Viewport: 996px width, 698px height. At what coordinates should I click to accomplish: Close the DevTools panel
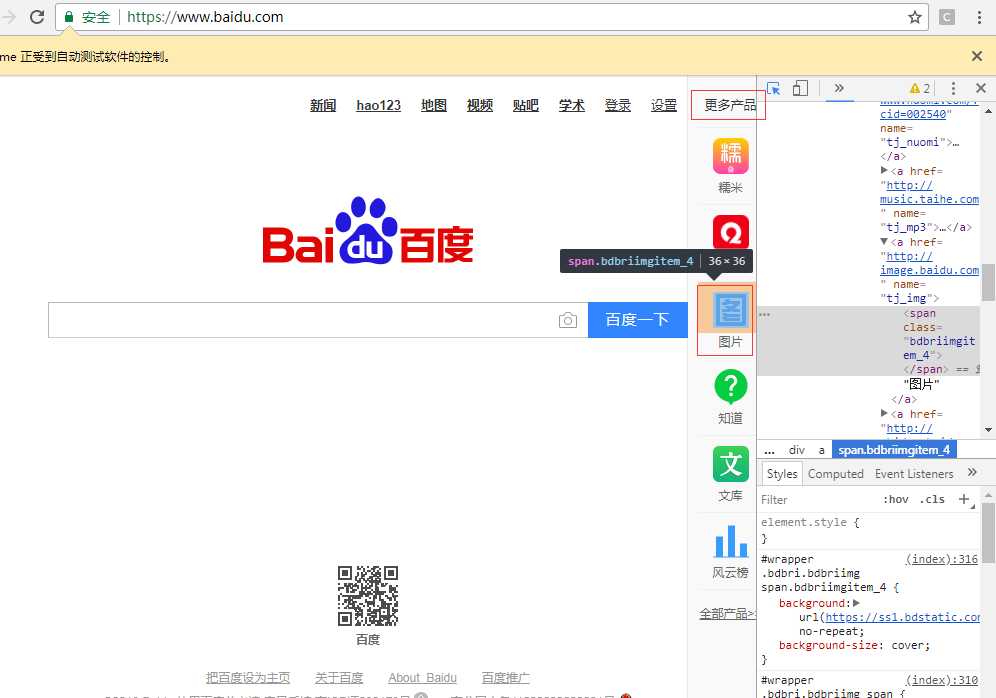tap(981, 88)
